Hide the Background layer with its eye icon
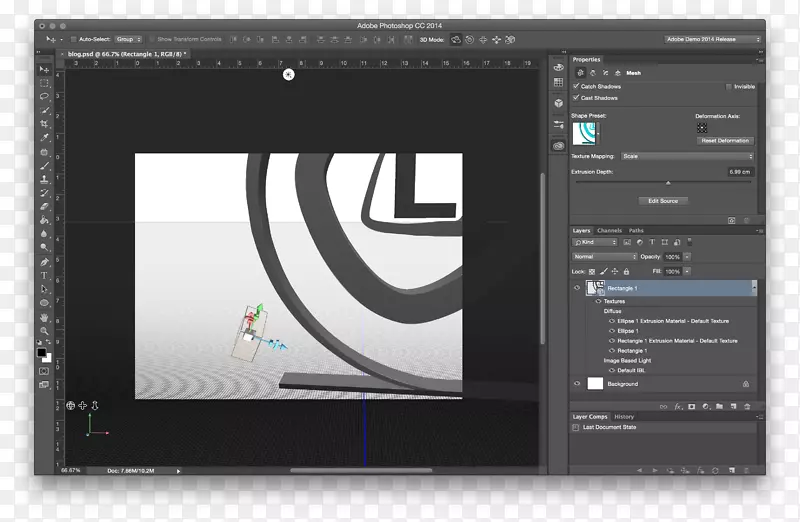The width and height of the screenshot is (800, 522). [577, 383]
